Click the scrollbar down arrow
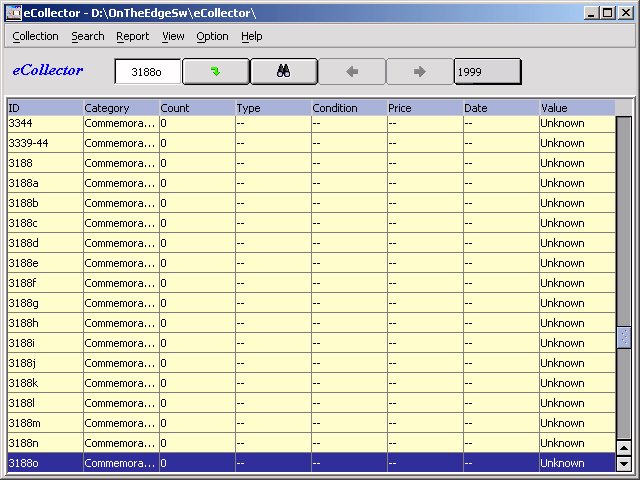Viewport: 640px width, 480px height. pyautogui.click(x=625, y=464)
